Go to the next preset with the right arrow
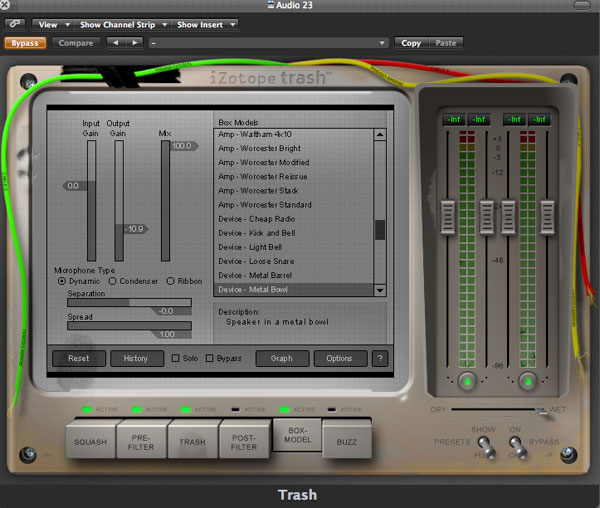This screenshot has width=600, height=508. (x=134, y=43)
